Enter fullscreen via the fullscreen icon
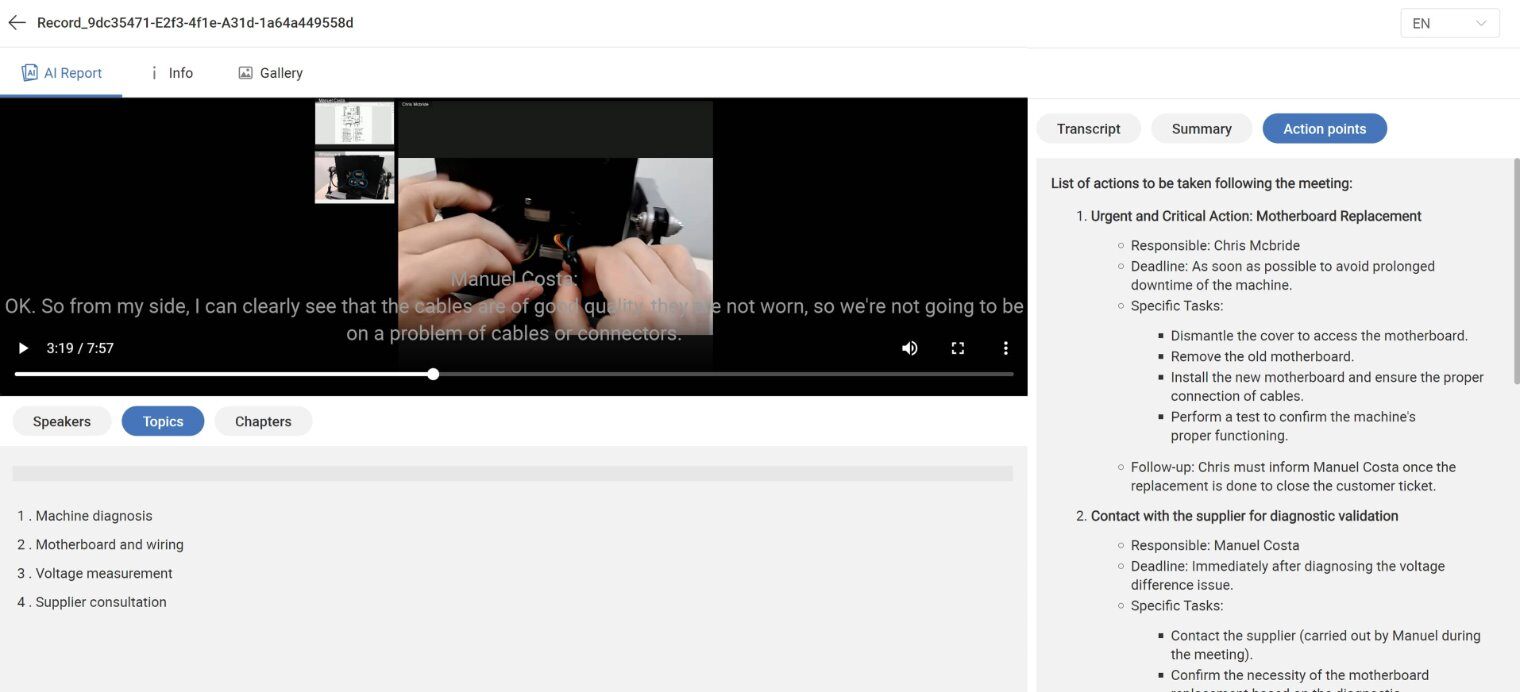This screenshot has width=1520, height=692. (x=957, y=348)
